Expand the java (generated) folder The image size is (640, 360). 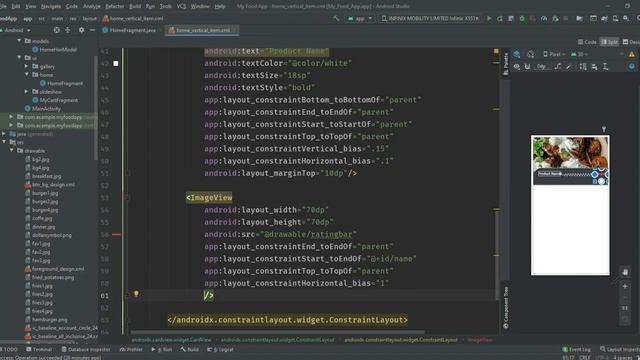4,134
